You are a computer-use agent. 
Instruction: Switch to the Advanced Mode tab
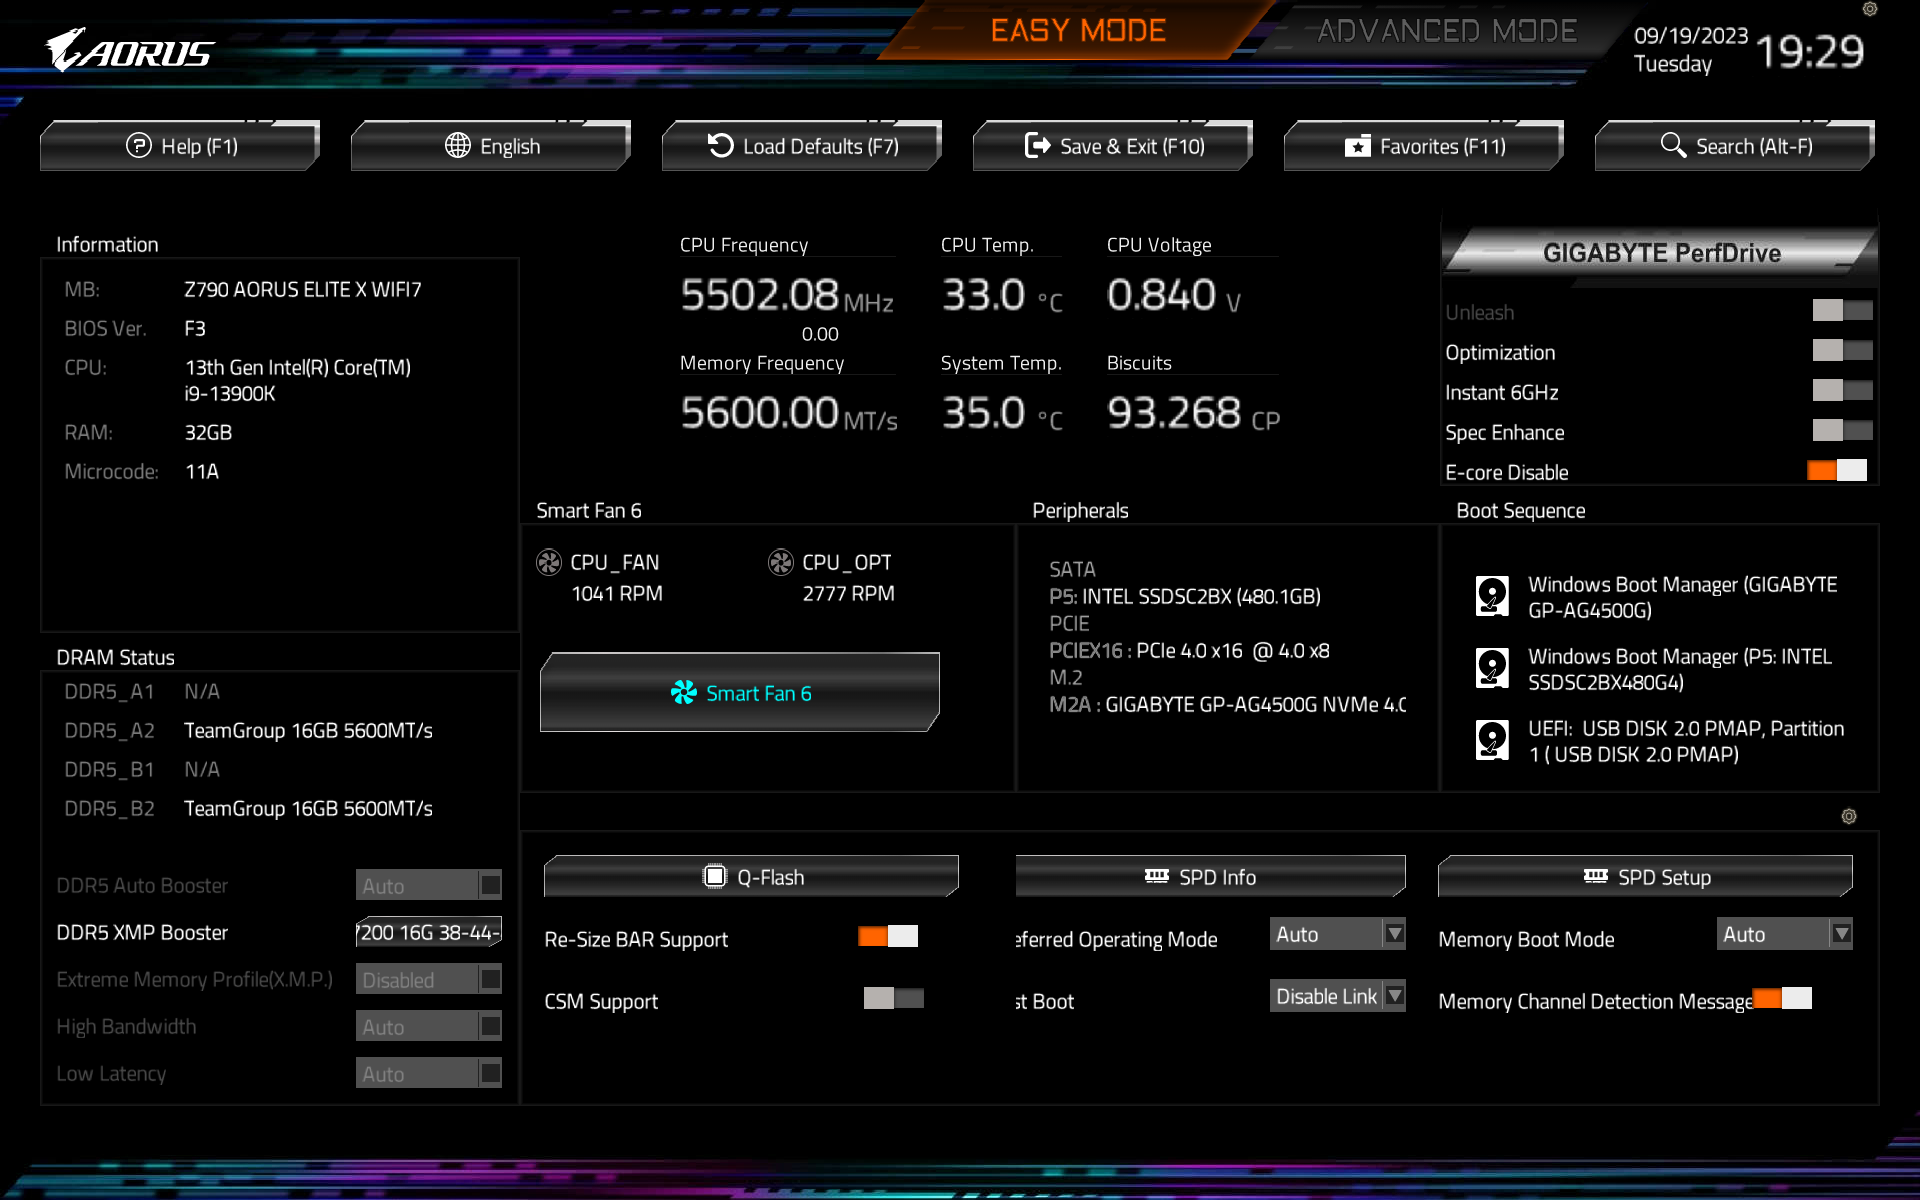click(x=1446, y=32)
